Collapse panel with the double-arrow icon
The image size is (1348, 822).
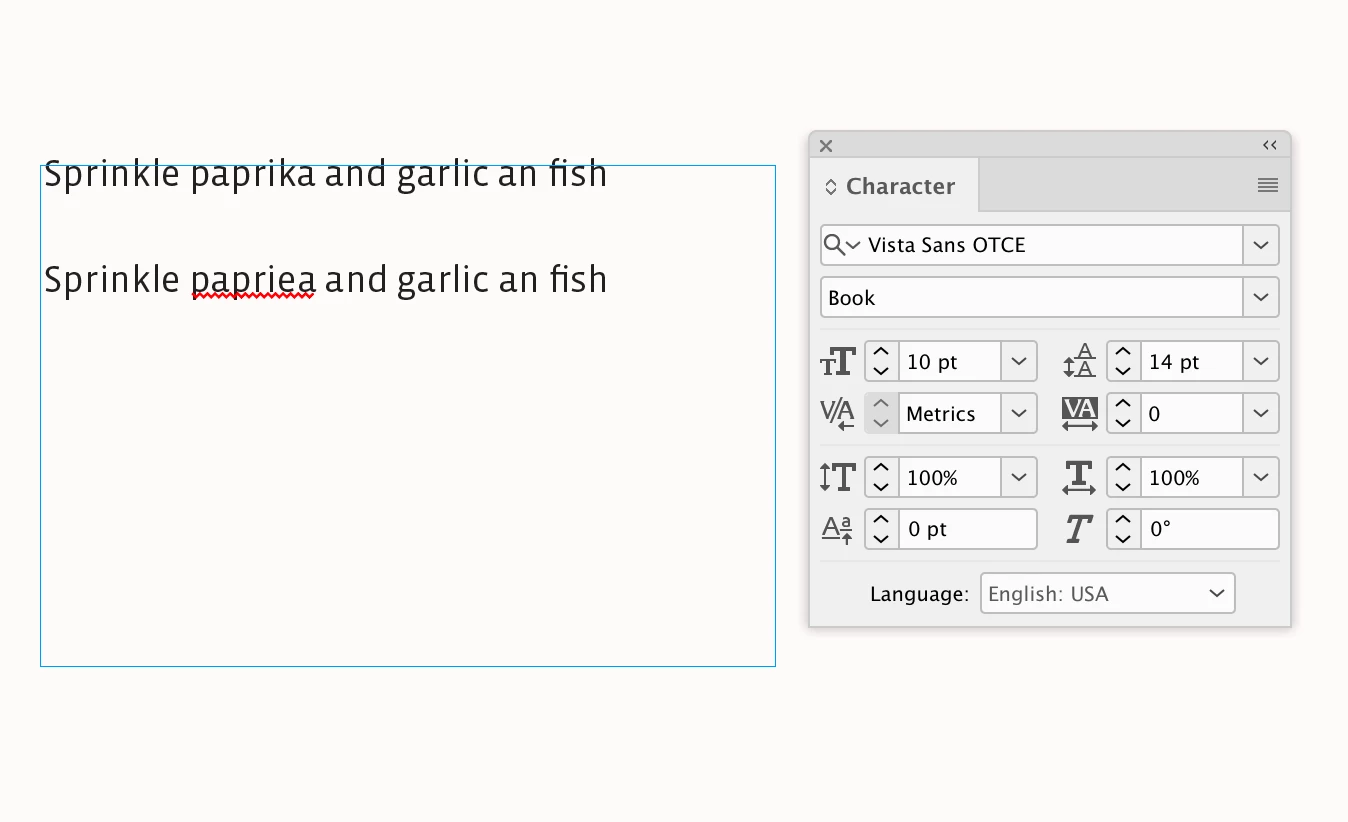click(x=1270, y=145)
